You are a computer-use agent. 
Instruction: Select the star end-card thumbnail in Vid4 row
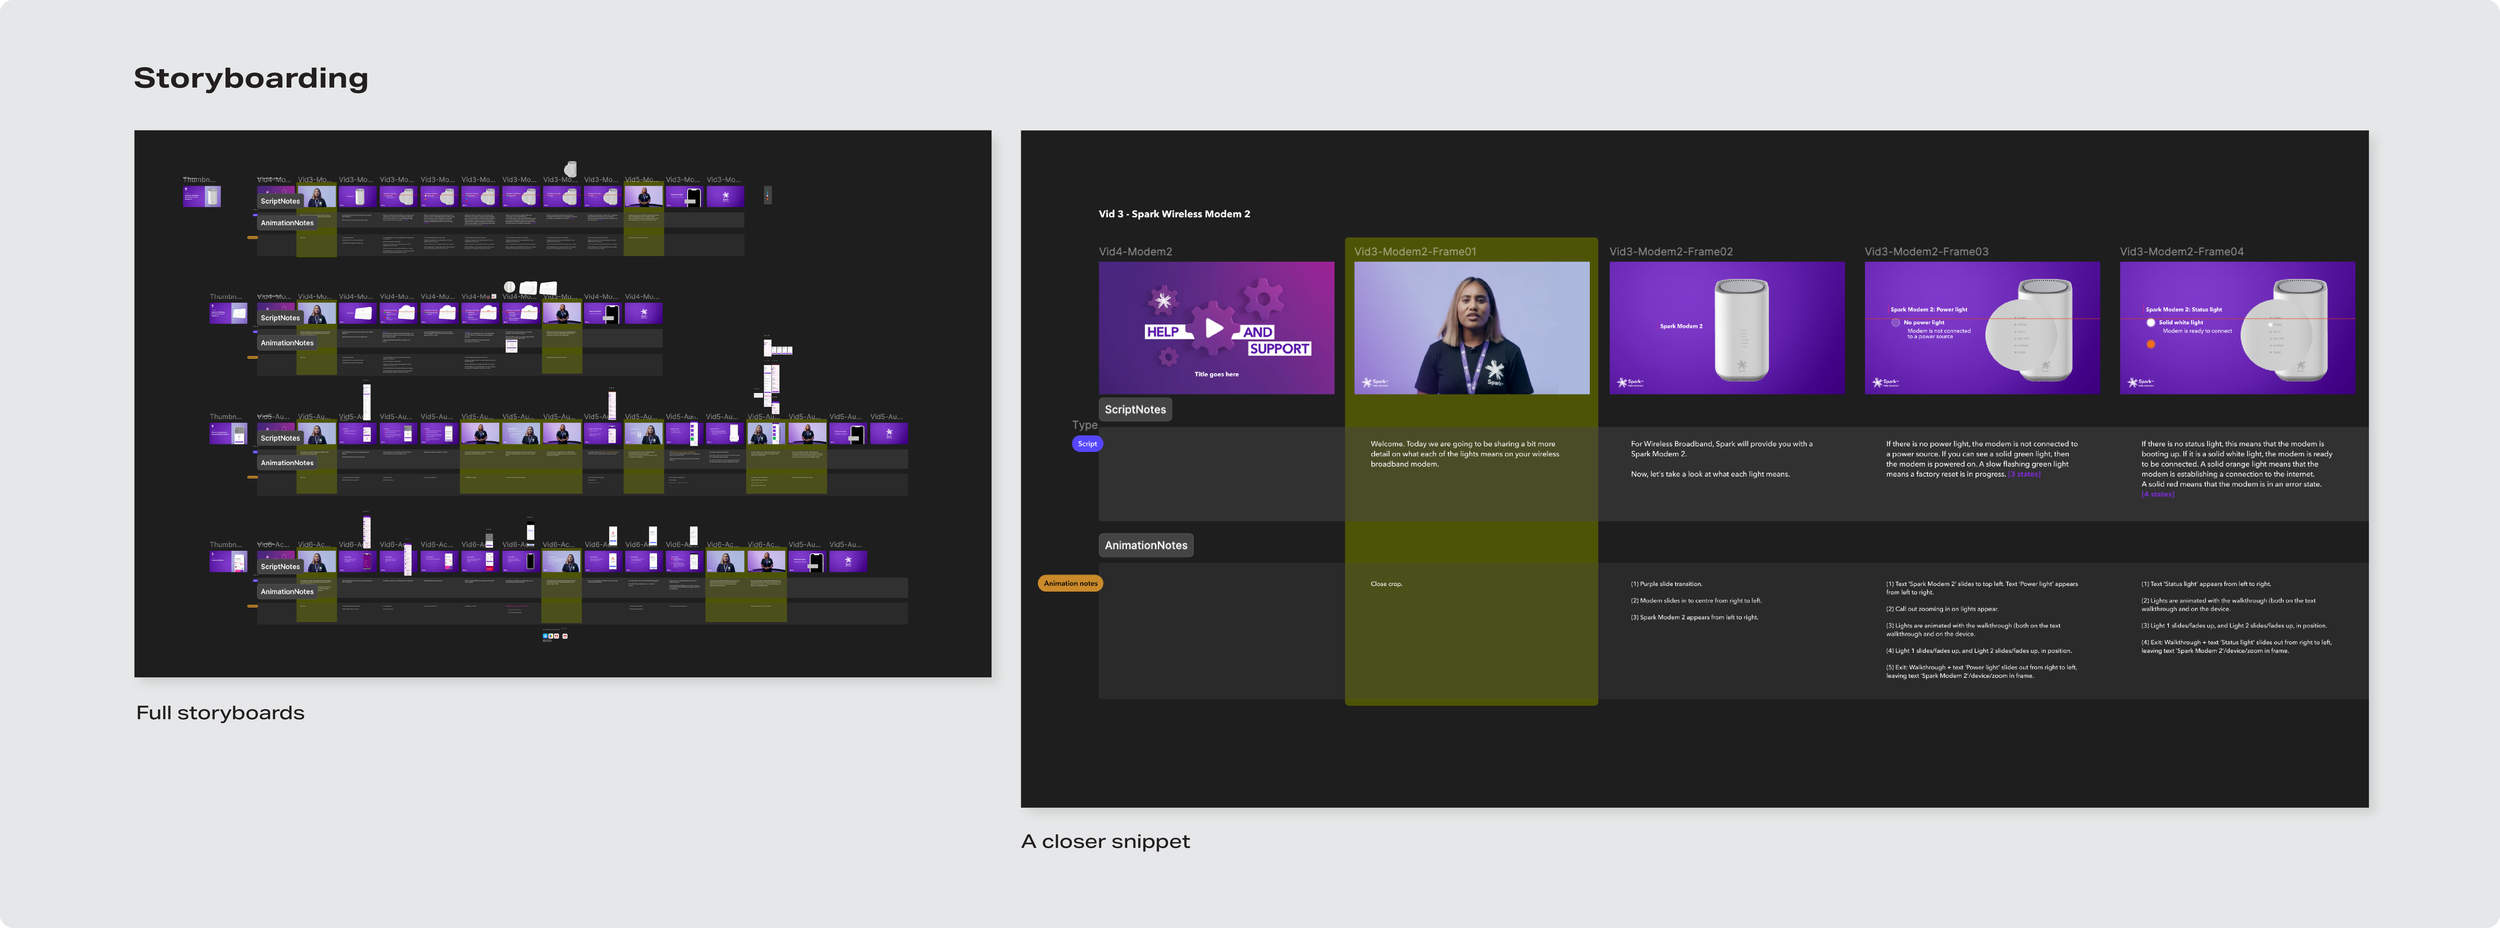[x=643, y=313]
